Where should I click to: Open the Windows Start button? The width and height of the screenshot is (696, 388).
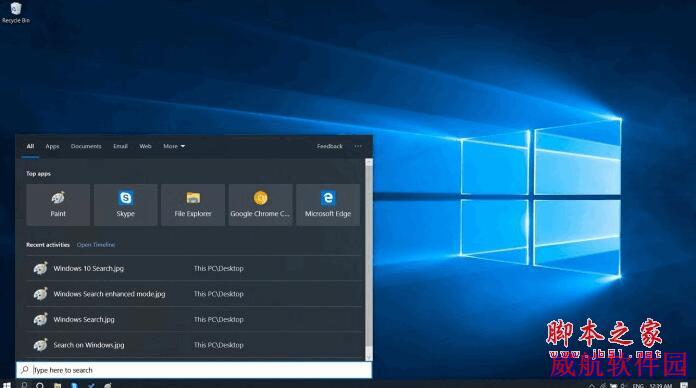coord(7,385)
